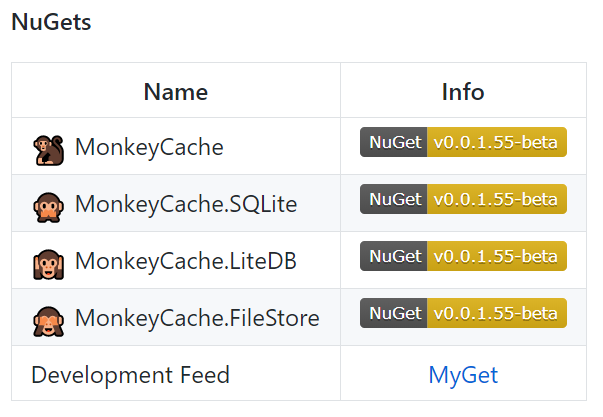Click the Name column header
The width and height of the screenshot is (603, 417).
pos(176,92)
